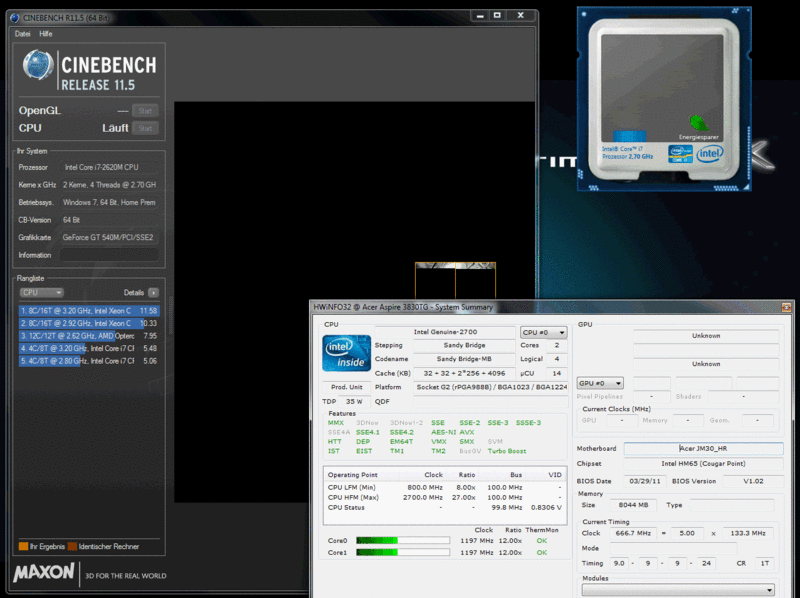Open the Datei menu

click(22, 34)
